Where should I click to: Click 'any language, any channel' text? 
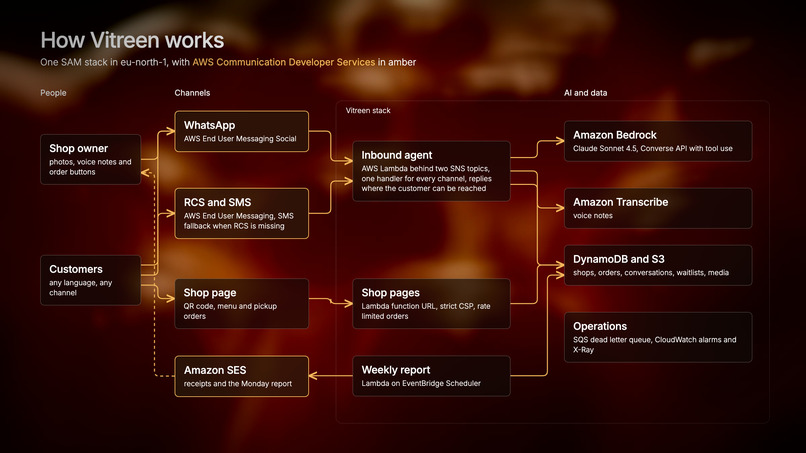[81, 287]
